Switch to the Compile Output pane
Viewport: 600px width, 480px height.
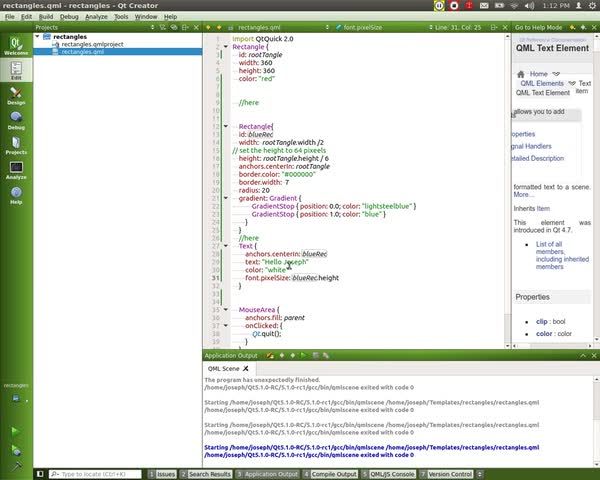click(x=335, y=474)
